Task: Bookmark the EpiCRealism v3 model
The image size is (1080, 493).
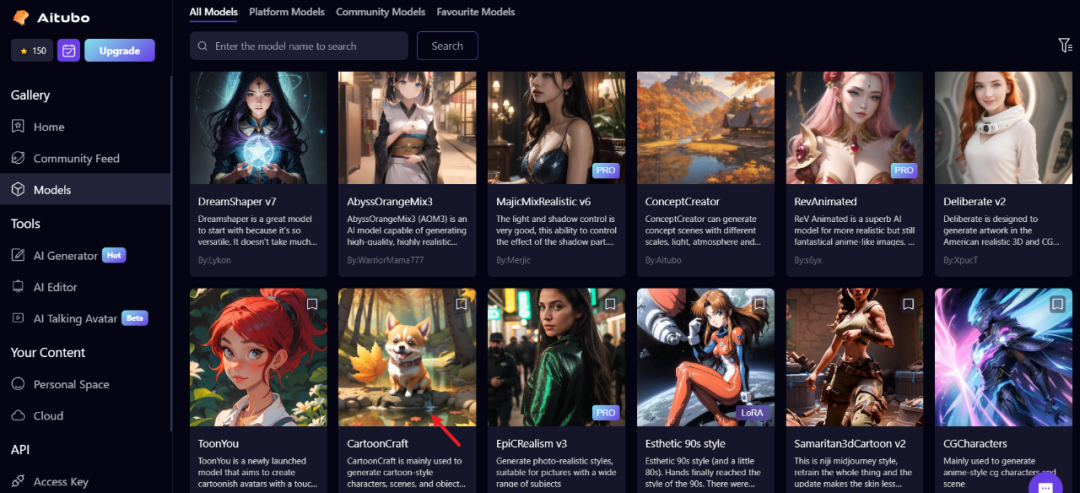Action: click(x=610, y=304)
